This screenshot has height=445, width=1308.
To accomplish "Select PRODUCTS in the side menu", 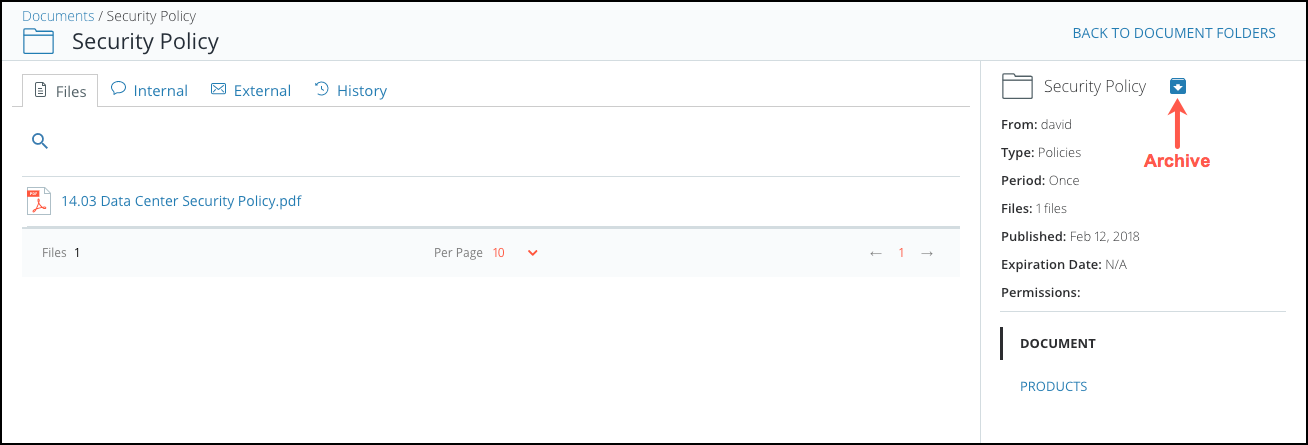I will 1053,386.
